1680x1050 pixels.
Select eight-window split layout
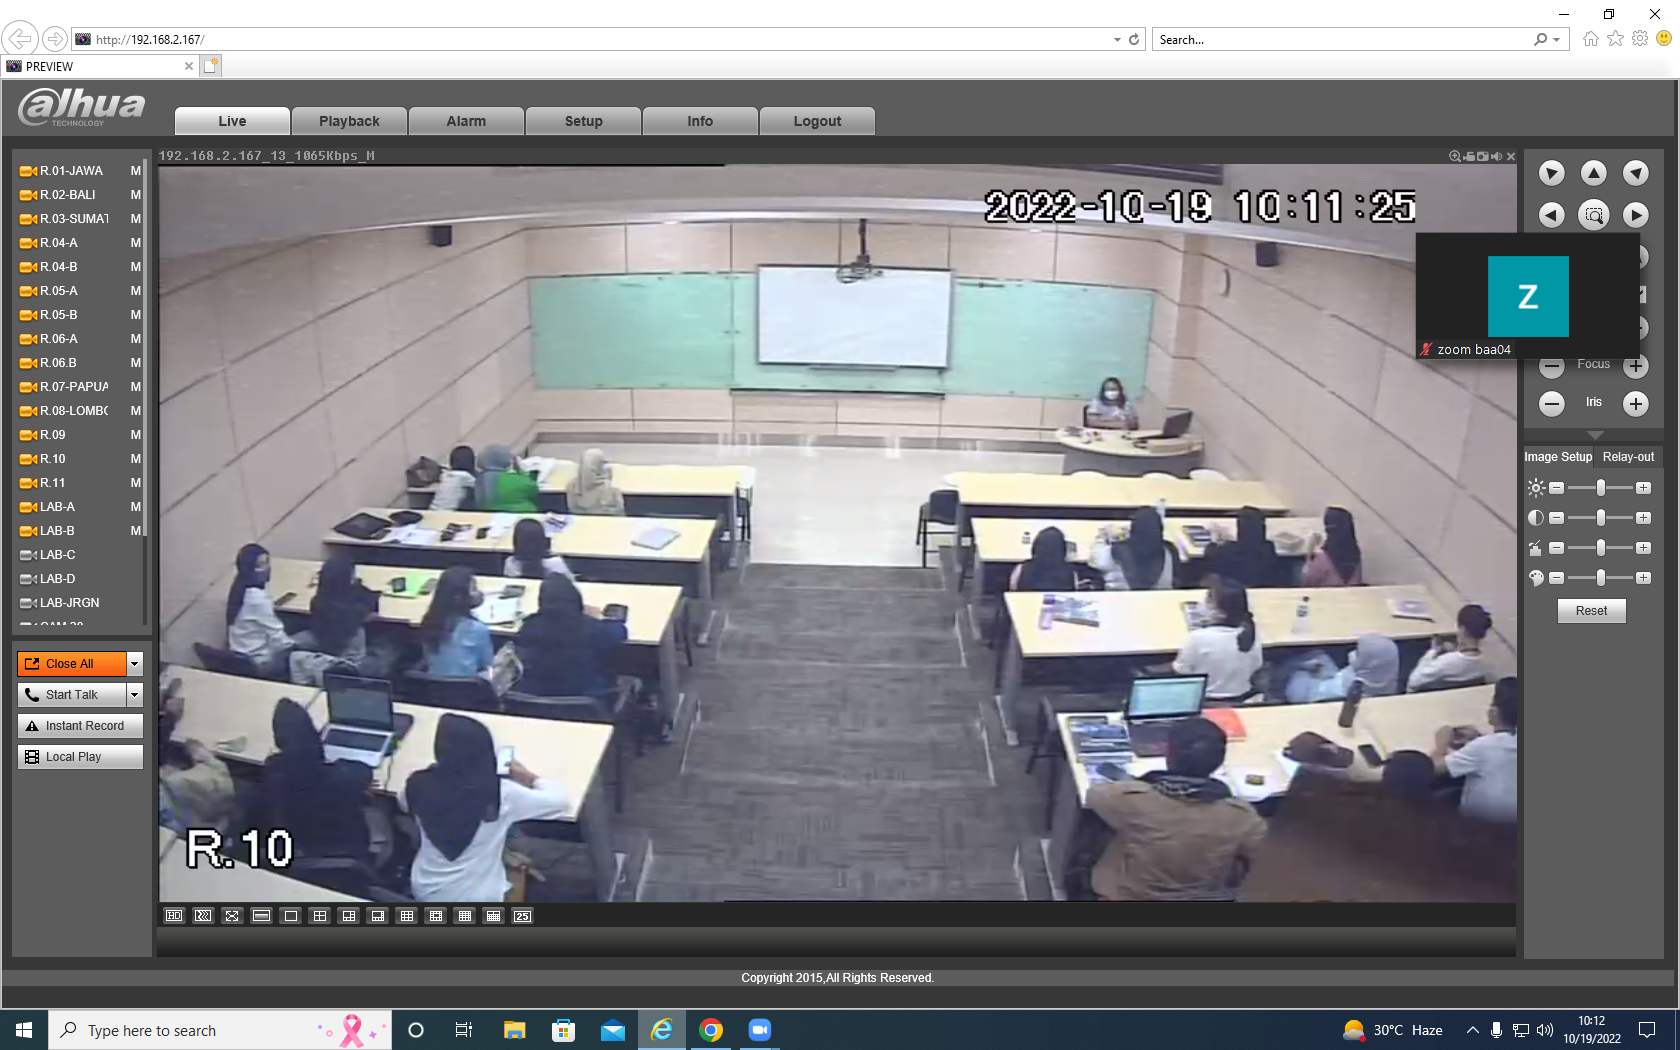(377, 916)
